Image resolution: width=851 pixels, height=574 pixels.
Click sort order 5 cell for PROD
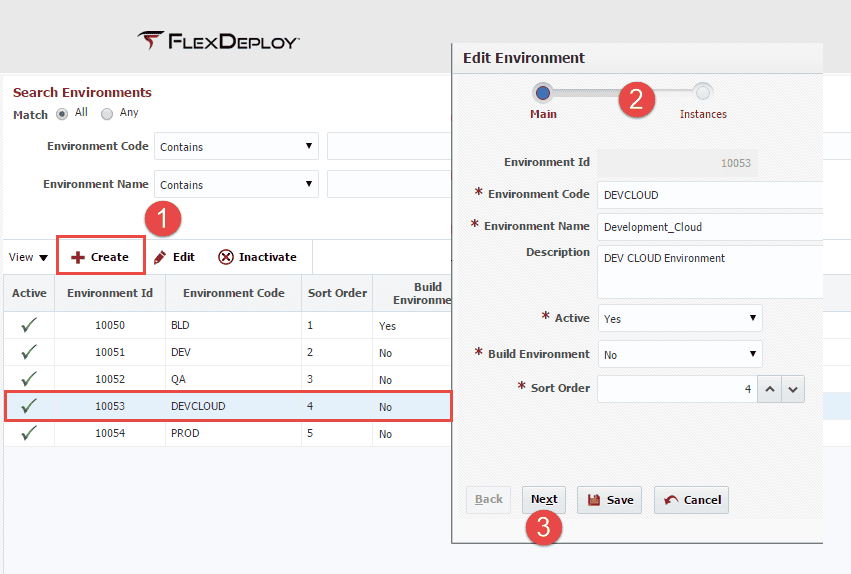point(337,433)
